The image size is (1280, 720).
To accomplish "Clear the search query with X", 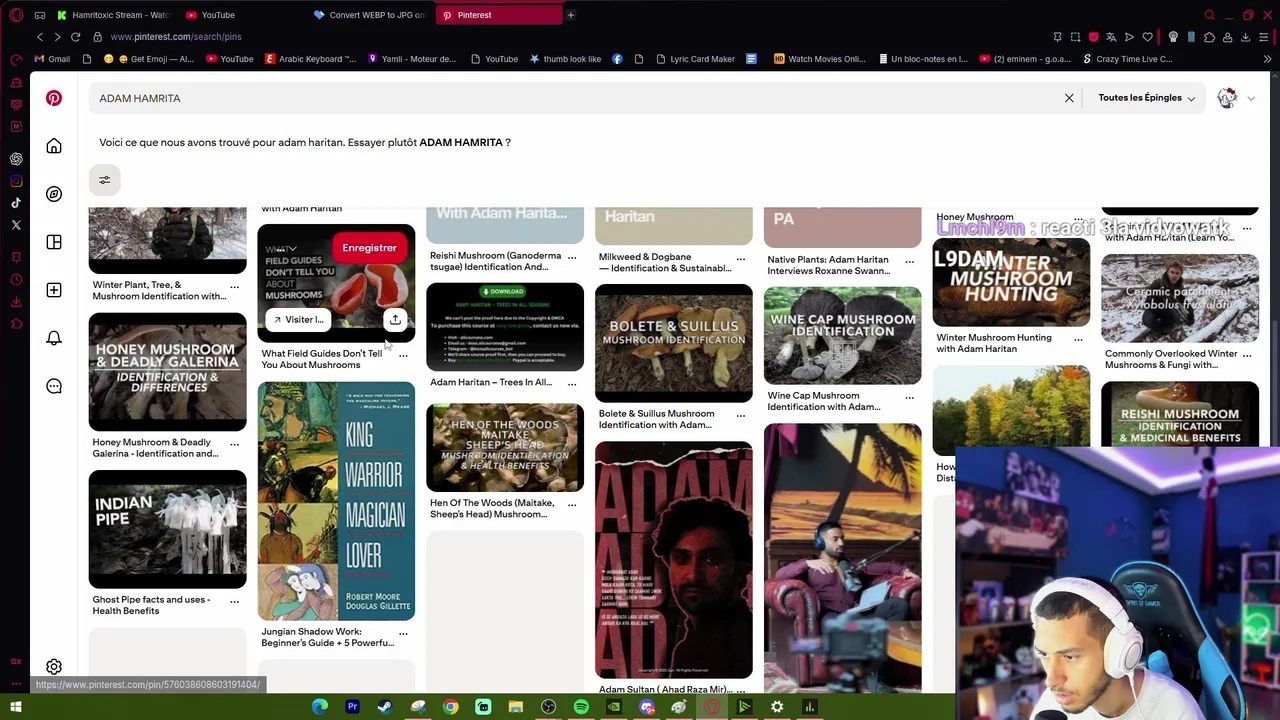I will click(1069, 98).
